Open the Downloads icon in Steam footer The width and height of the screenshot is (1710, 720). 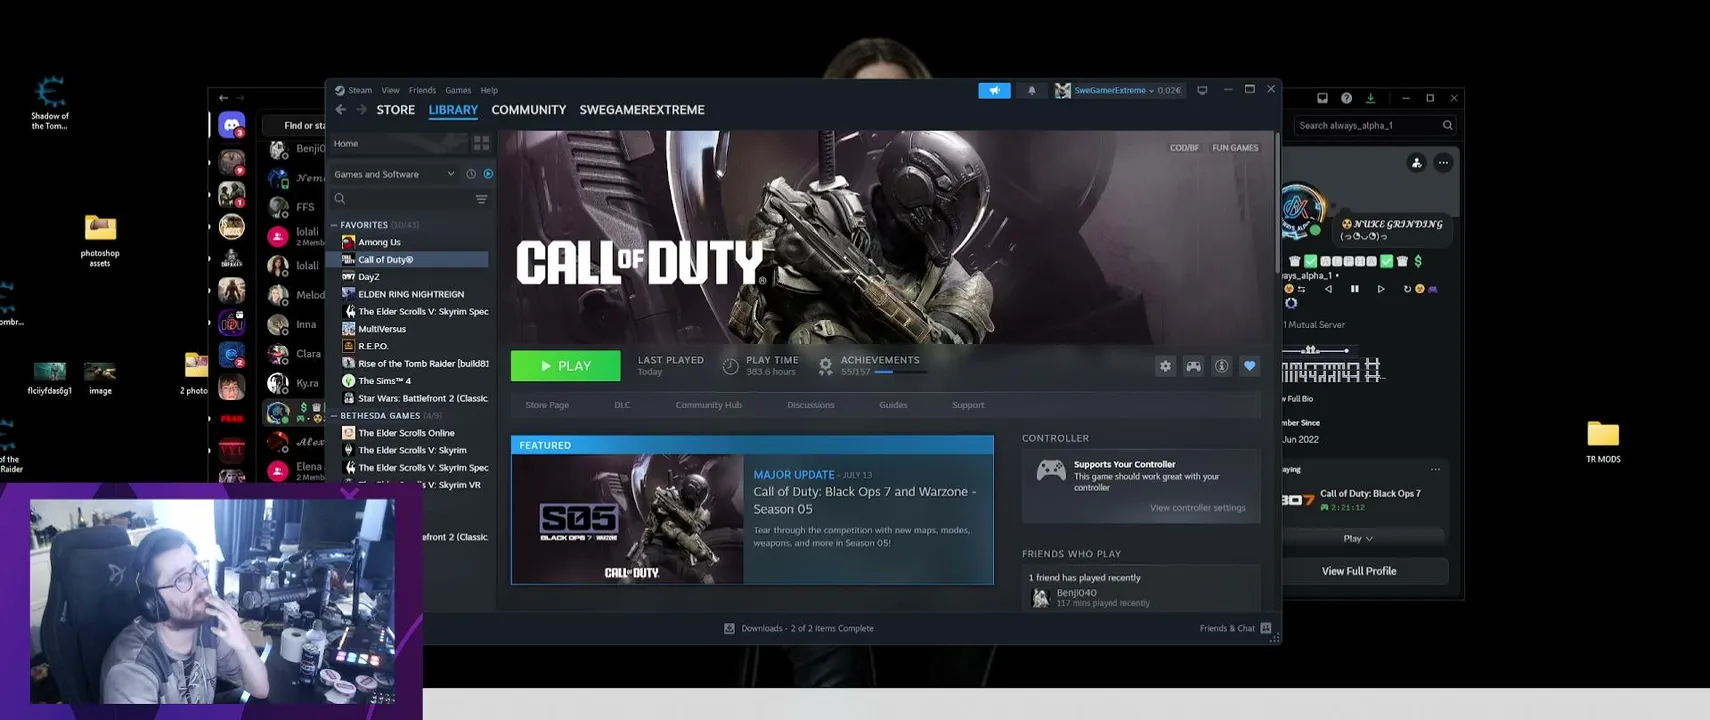(729, 629)
